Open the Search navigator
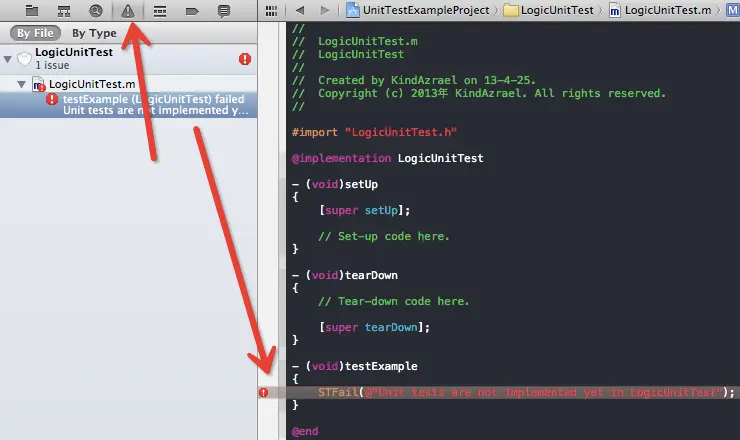Image resolution: width=740 pixels, height=440 pixels. click(95, 10)
